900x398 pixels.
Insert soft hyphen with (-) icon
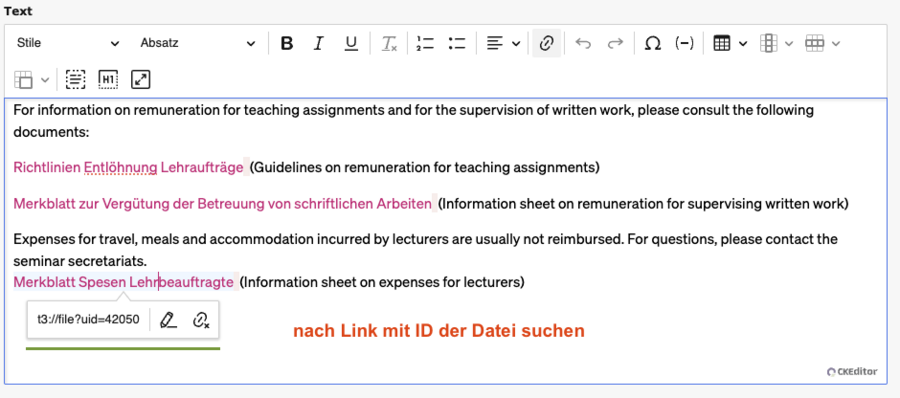pos(684,43)
